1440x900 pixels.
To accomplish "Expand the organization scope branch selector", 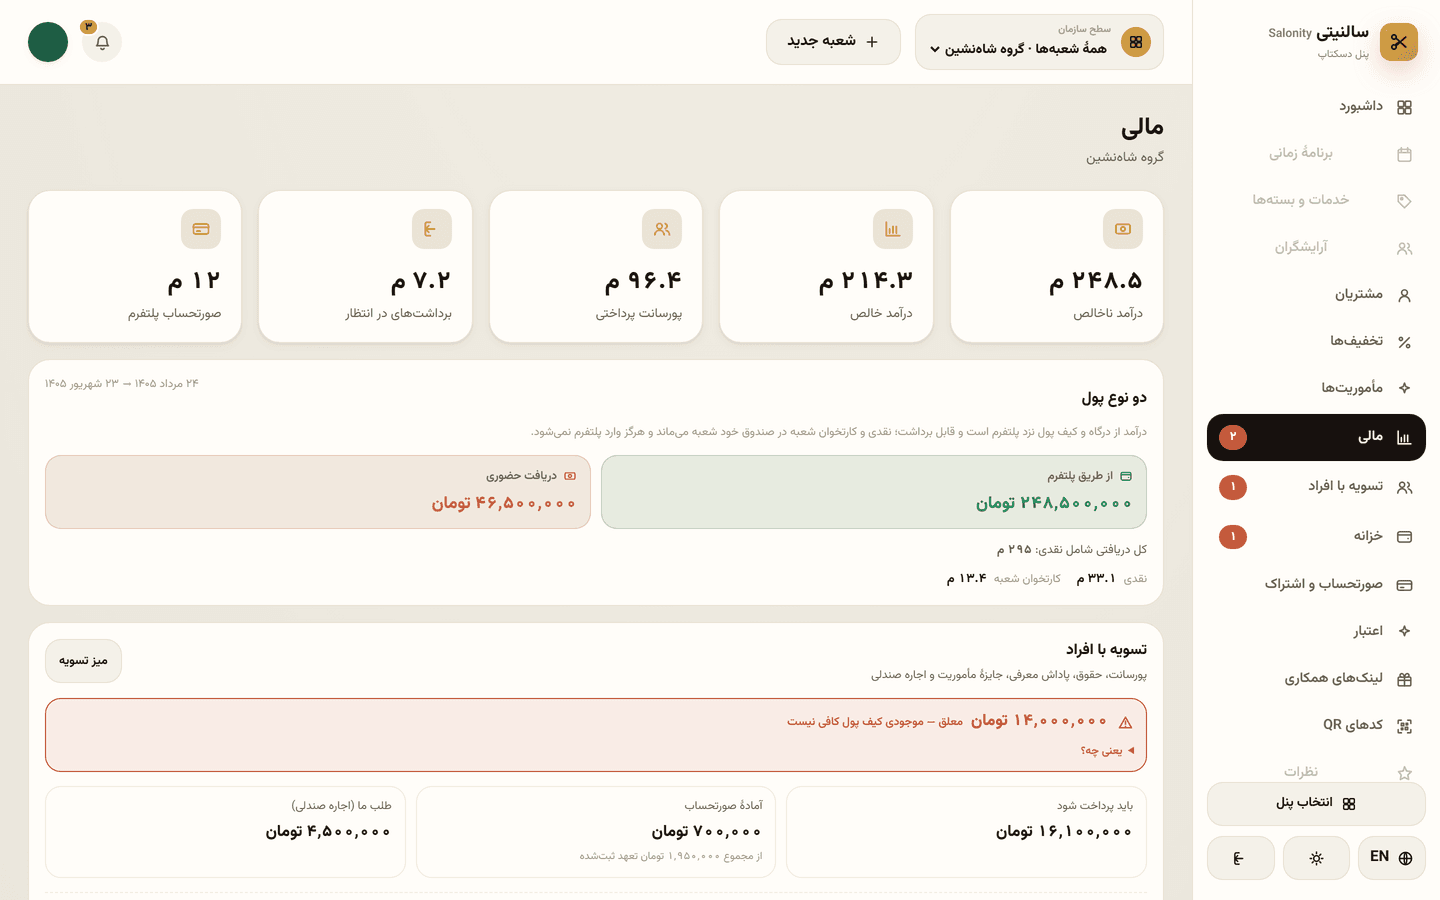I will [1039, 42].
